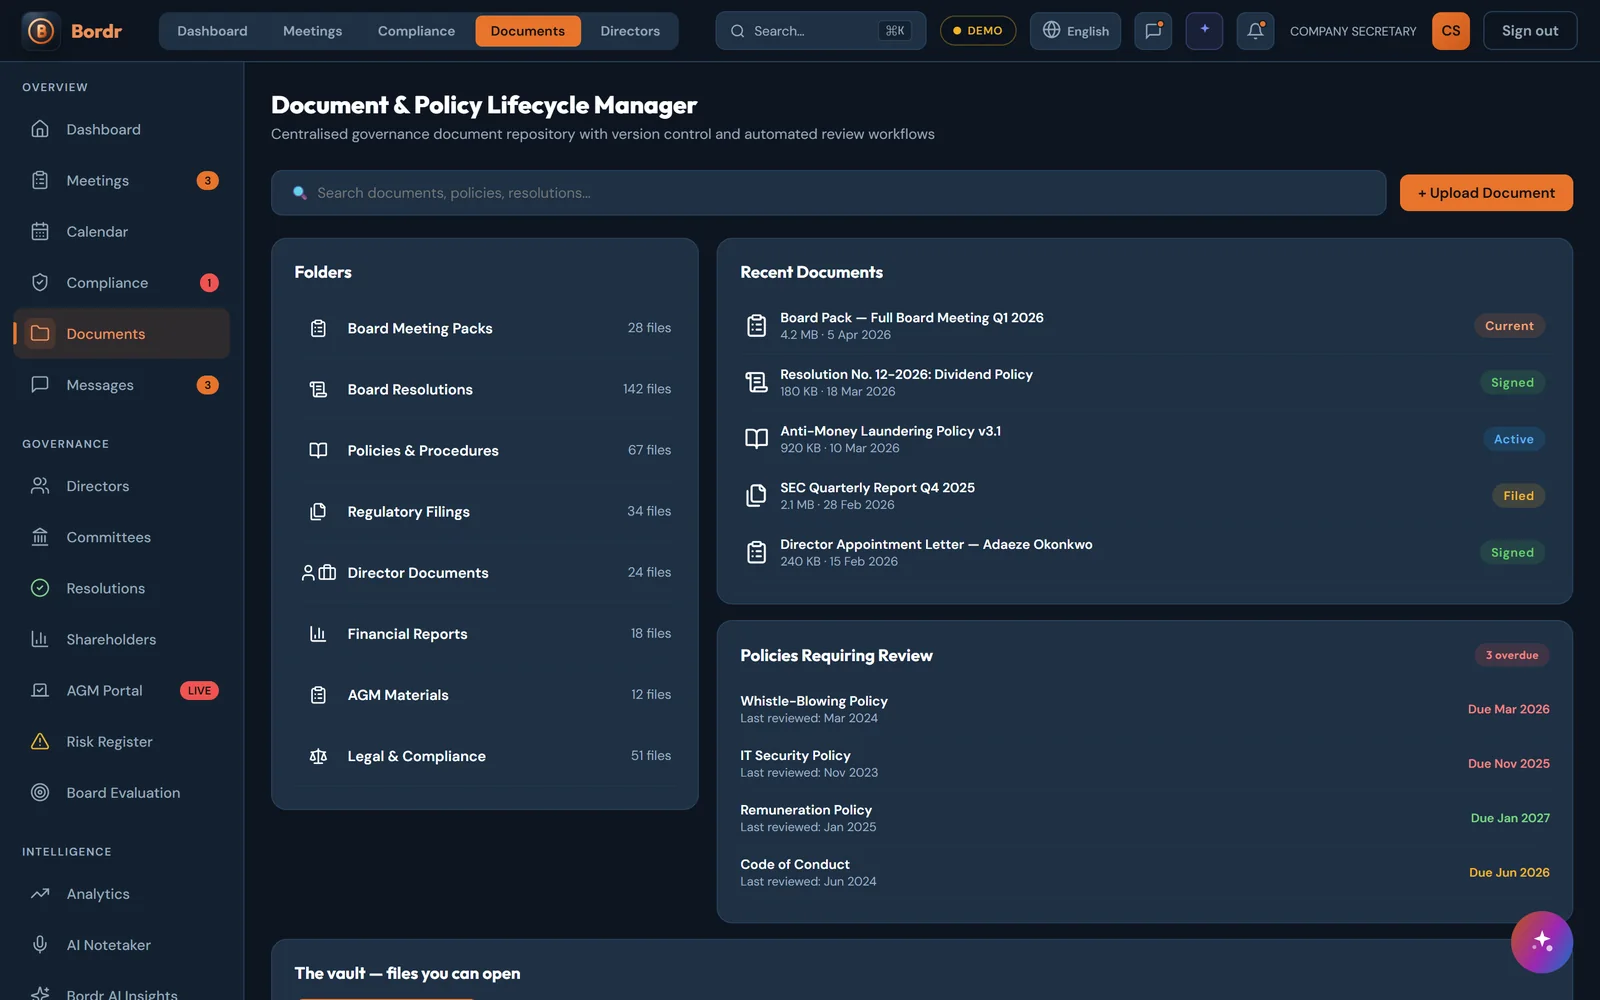Click the chat message icon in header
The image size is (1600, 1000).
tap(1153, 31)
